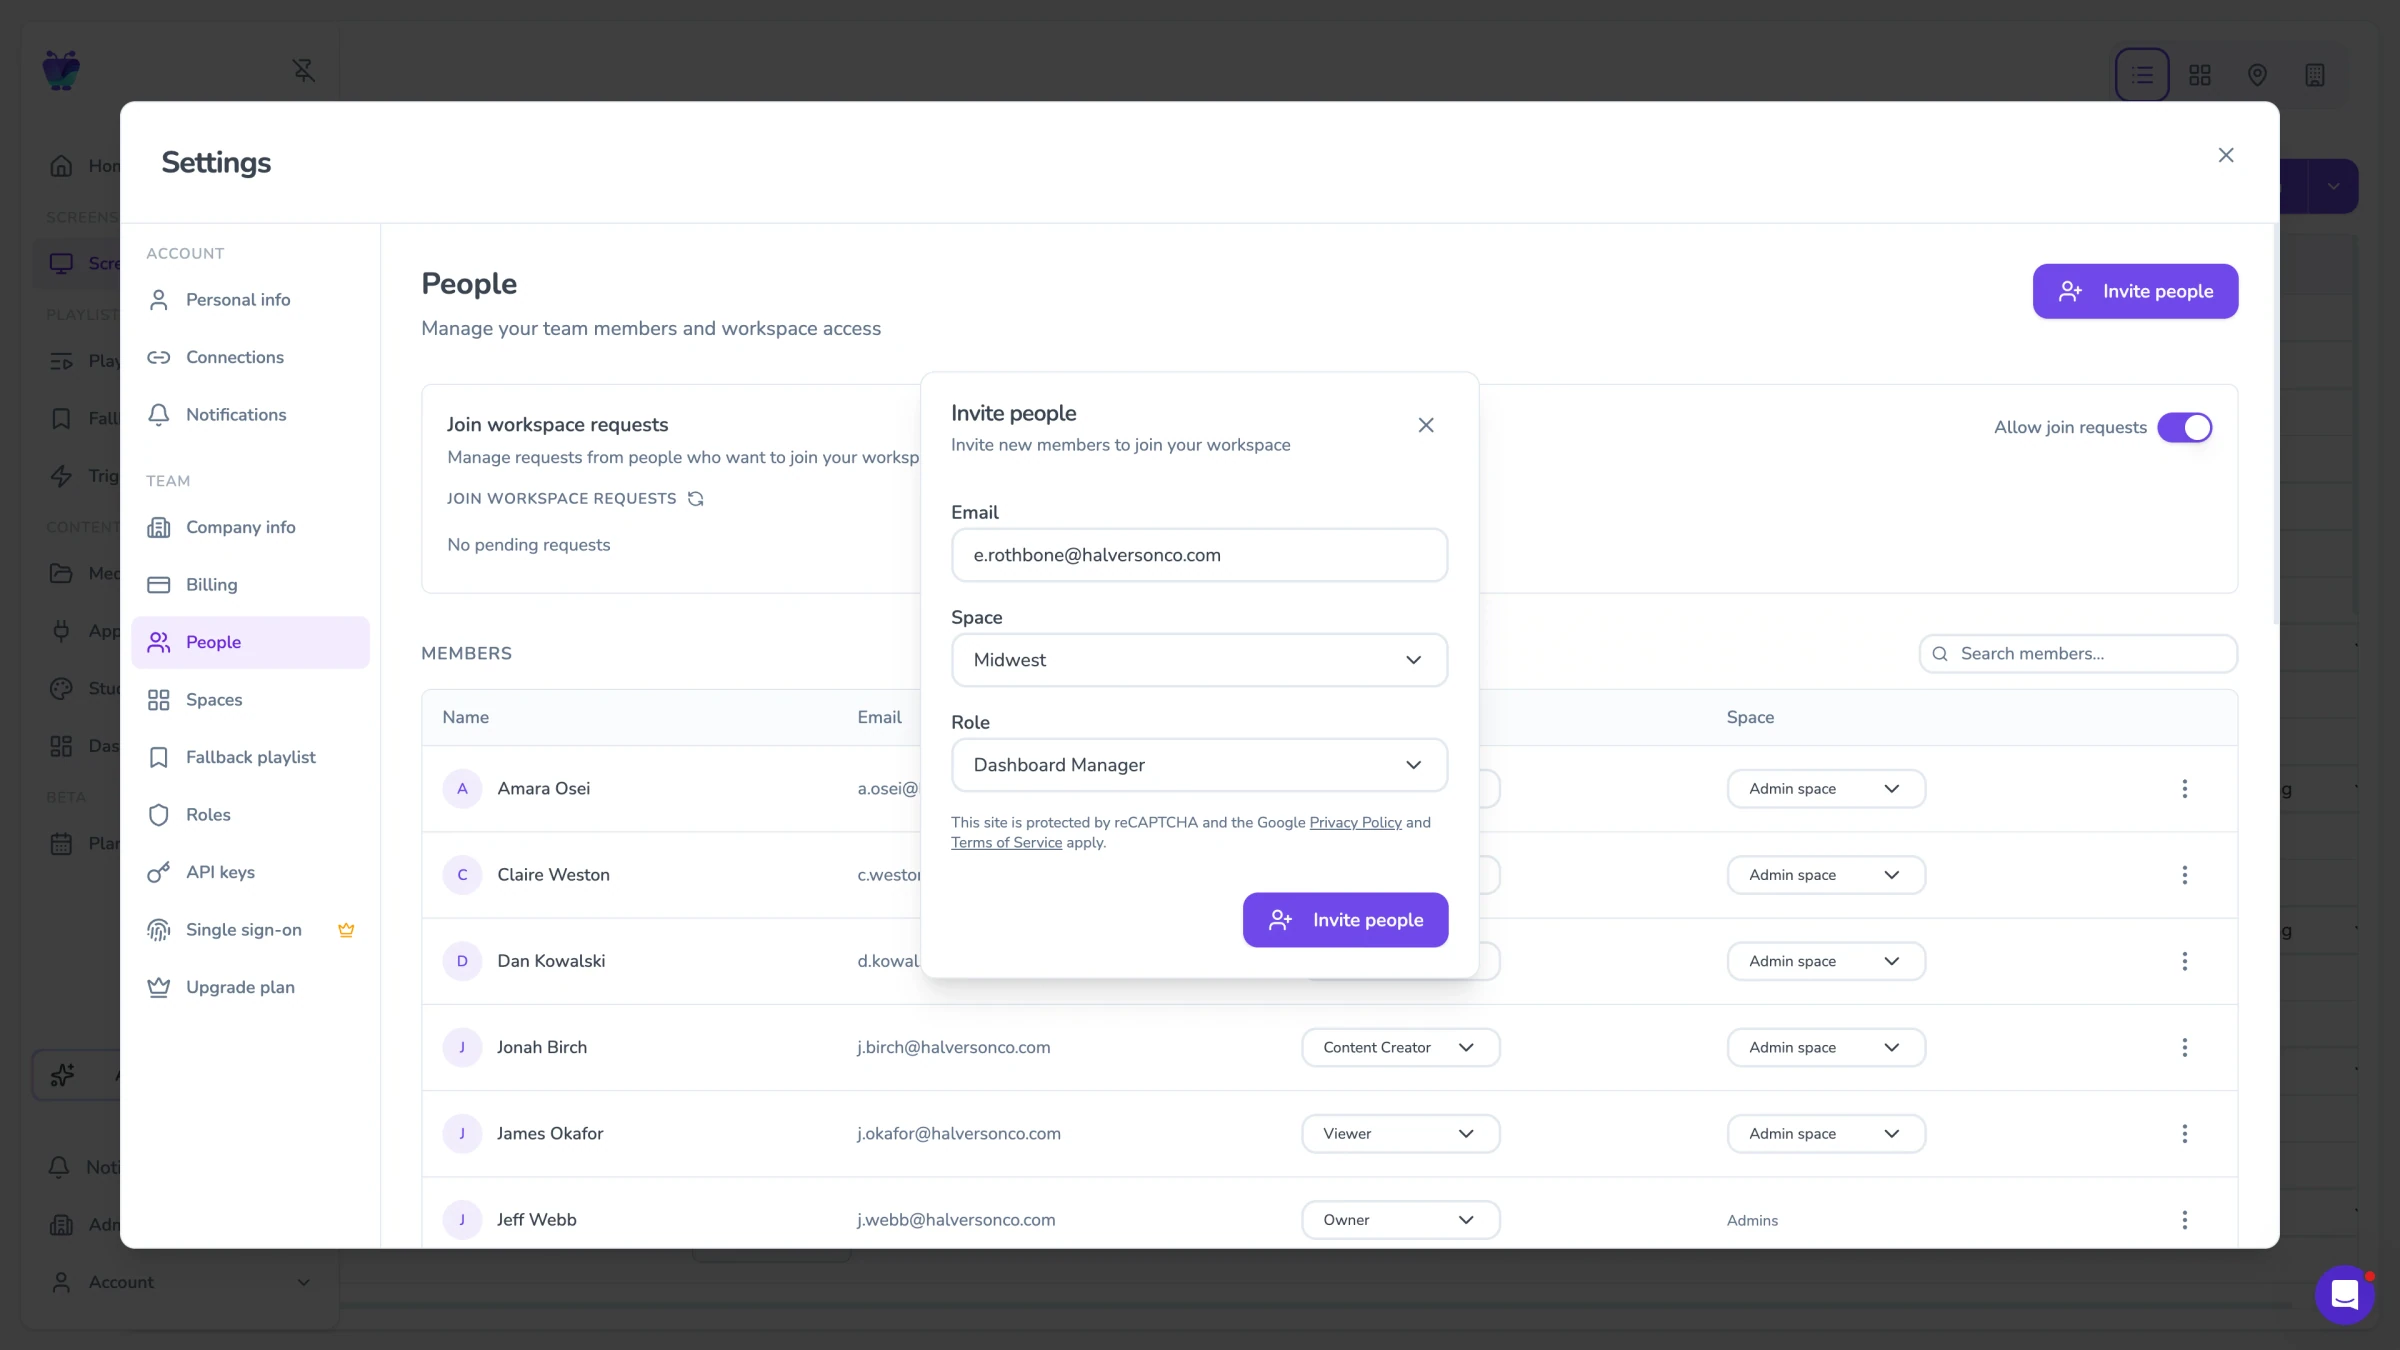Screen dimensions: 2400x1350
Task: Open Personal info settings
Action: click(x=250, y=300)
